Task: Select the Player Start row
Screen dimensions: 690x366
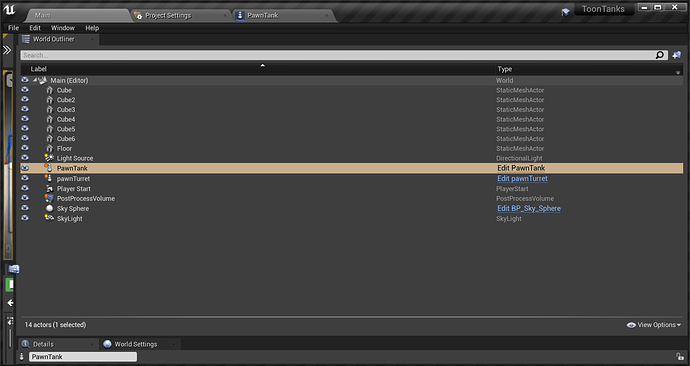Action: pos(352,188)
